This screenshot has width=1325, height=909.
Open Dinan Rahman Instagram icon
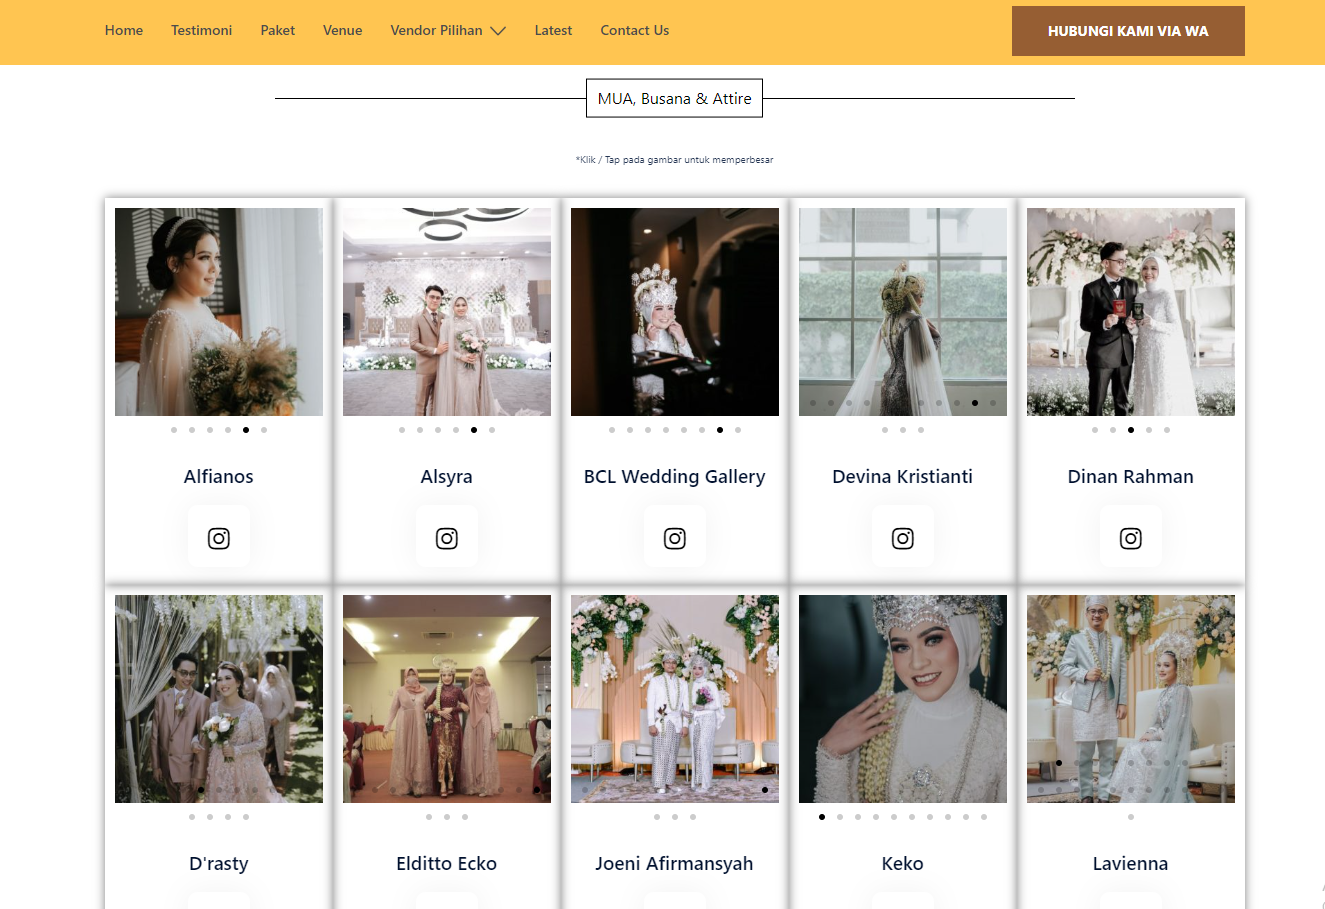(x=1130, y=538)
